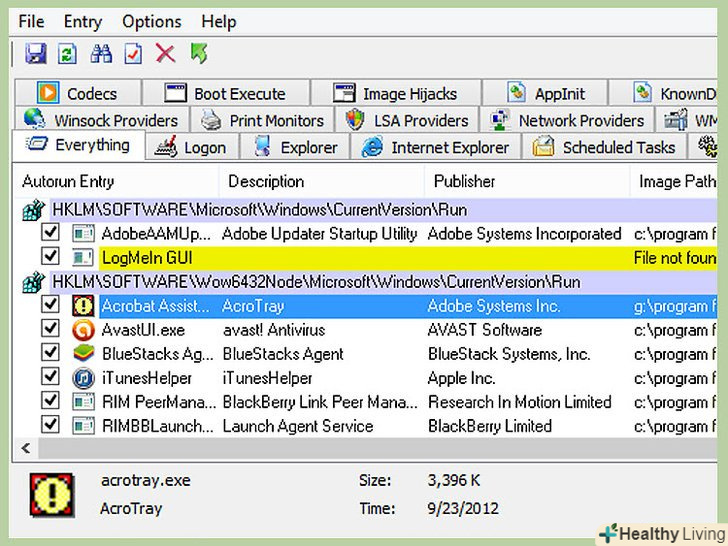The width and height of the screenshot is (728, 546).
Task: Select the 'avast! Antivirus' description cell
Action: (x=274, y=330)
